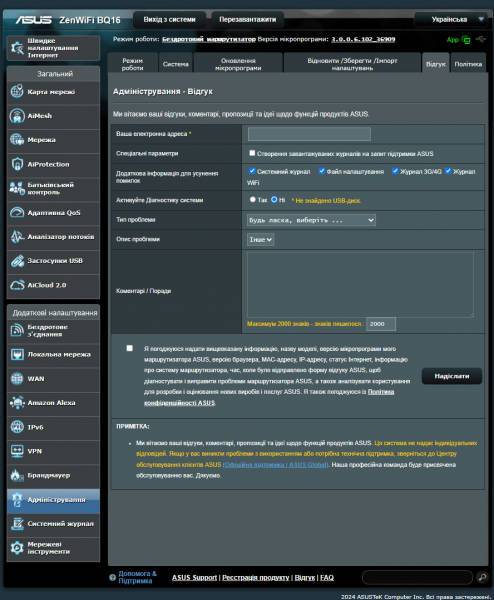The image size is (494, 600).
Task: Open Відновити/Зберегти/Імпорт налаштувань tab
Action: (x=352, y=64)
